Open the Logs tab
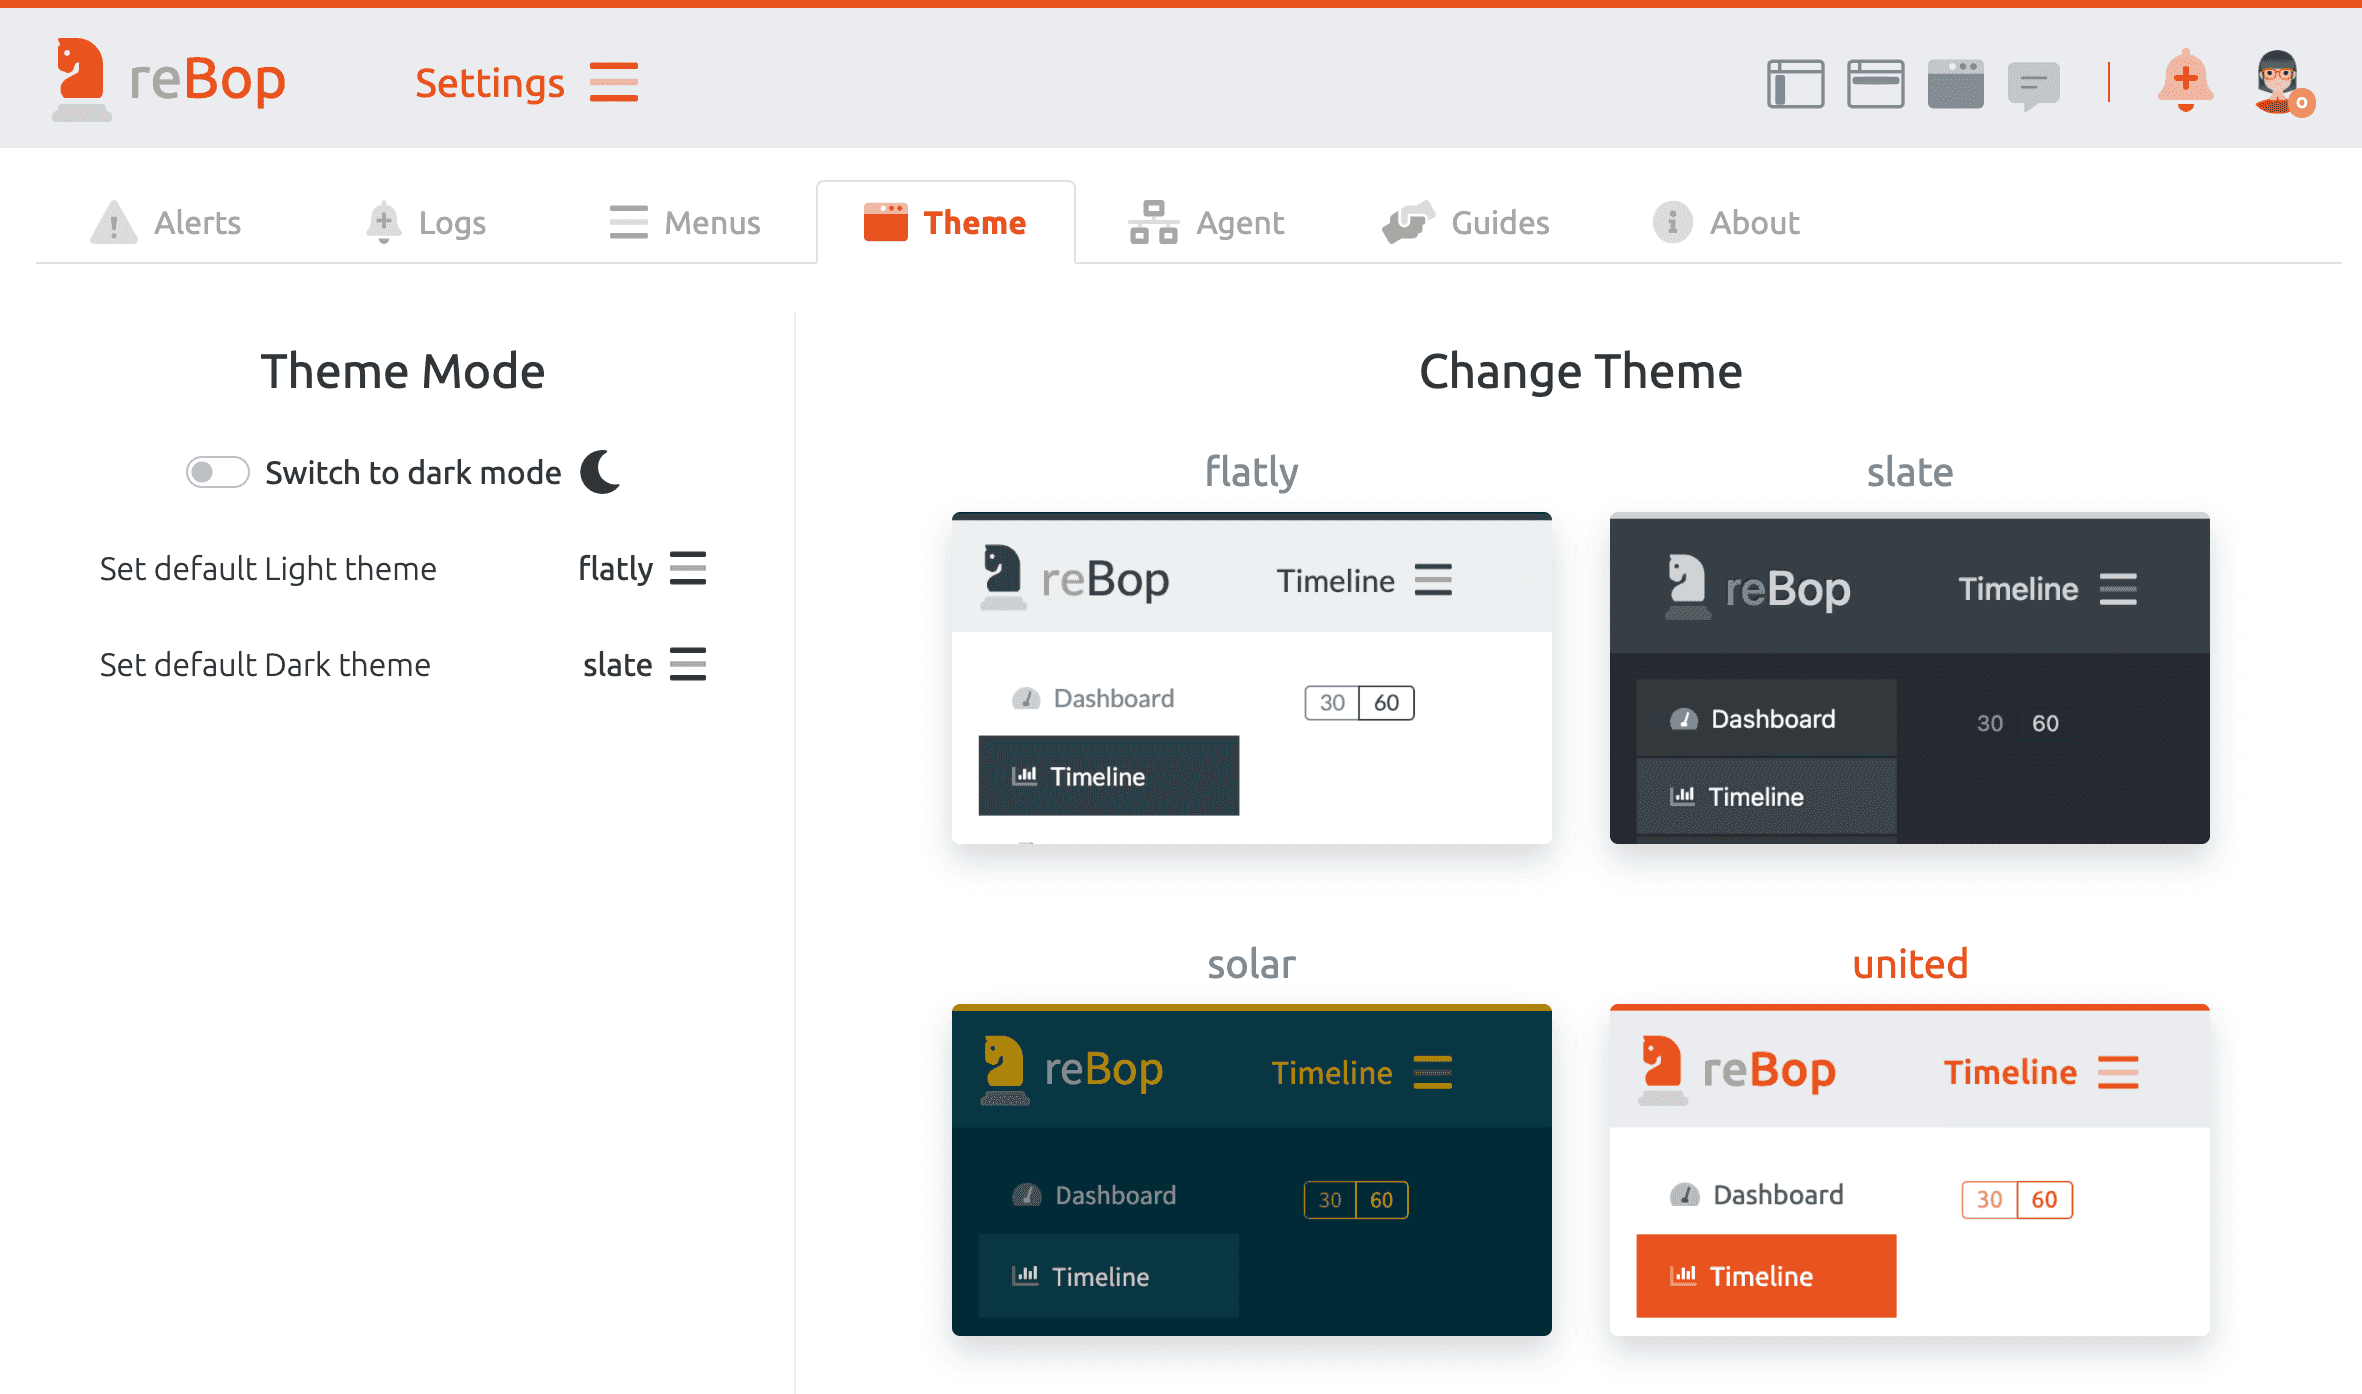The height and width of the screenshot is (1394, 2362). pos(426,222)
